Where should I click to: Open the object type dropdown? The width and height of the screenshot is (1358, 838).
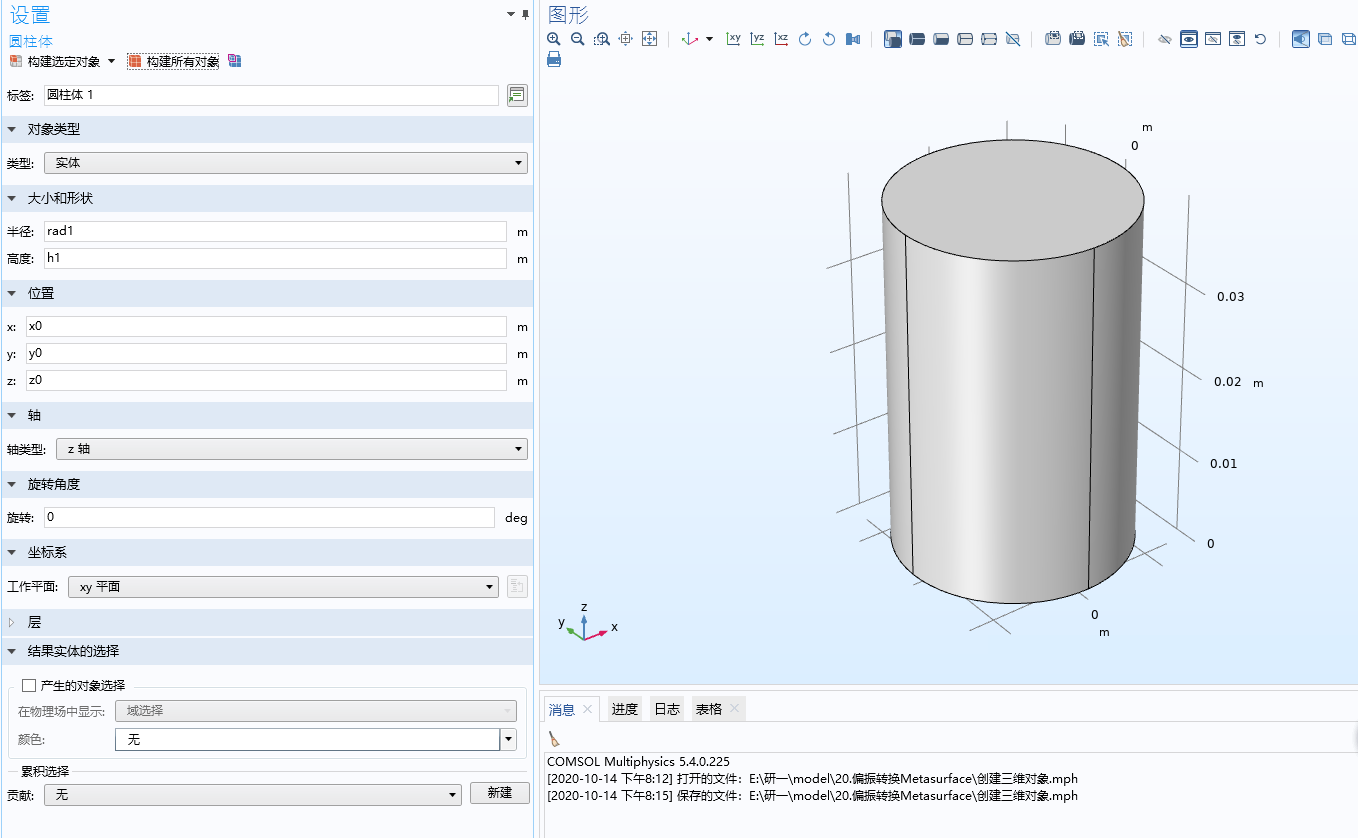287,163
